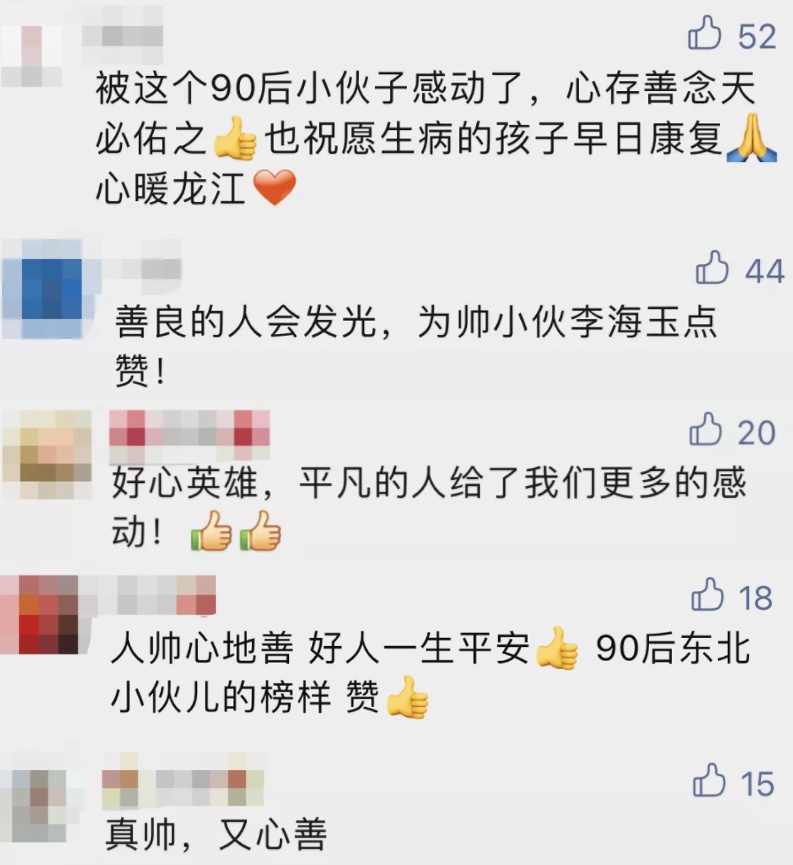
Task: Like the comment with 52 likes
Action: coord(705,33)
